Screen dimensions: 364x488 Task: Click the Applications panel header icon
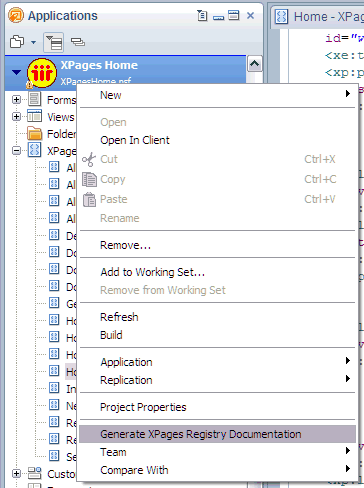(16, 15)
